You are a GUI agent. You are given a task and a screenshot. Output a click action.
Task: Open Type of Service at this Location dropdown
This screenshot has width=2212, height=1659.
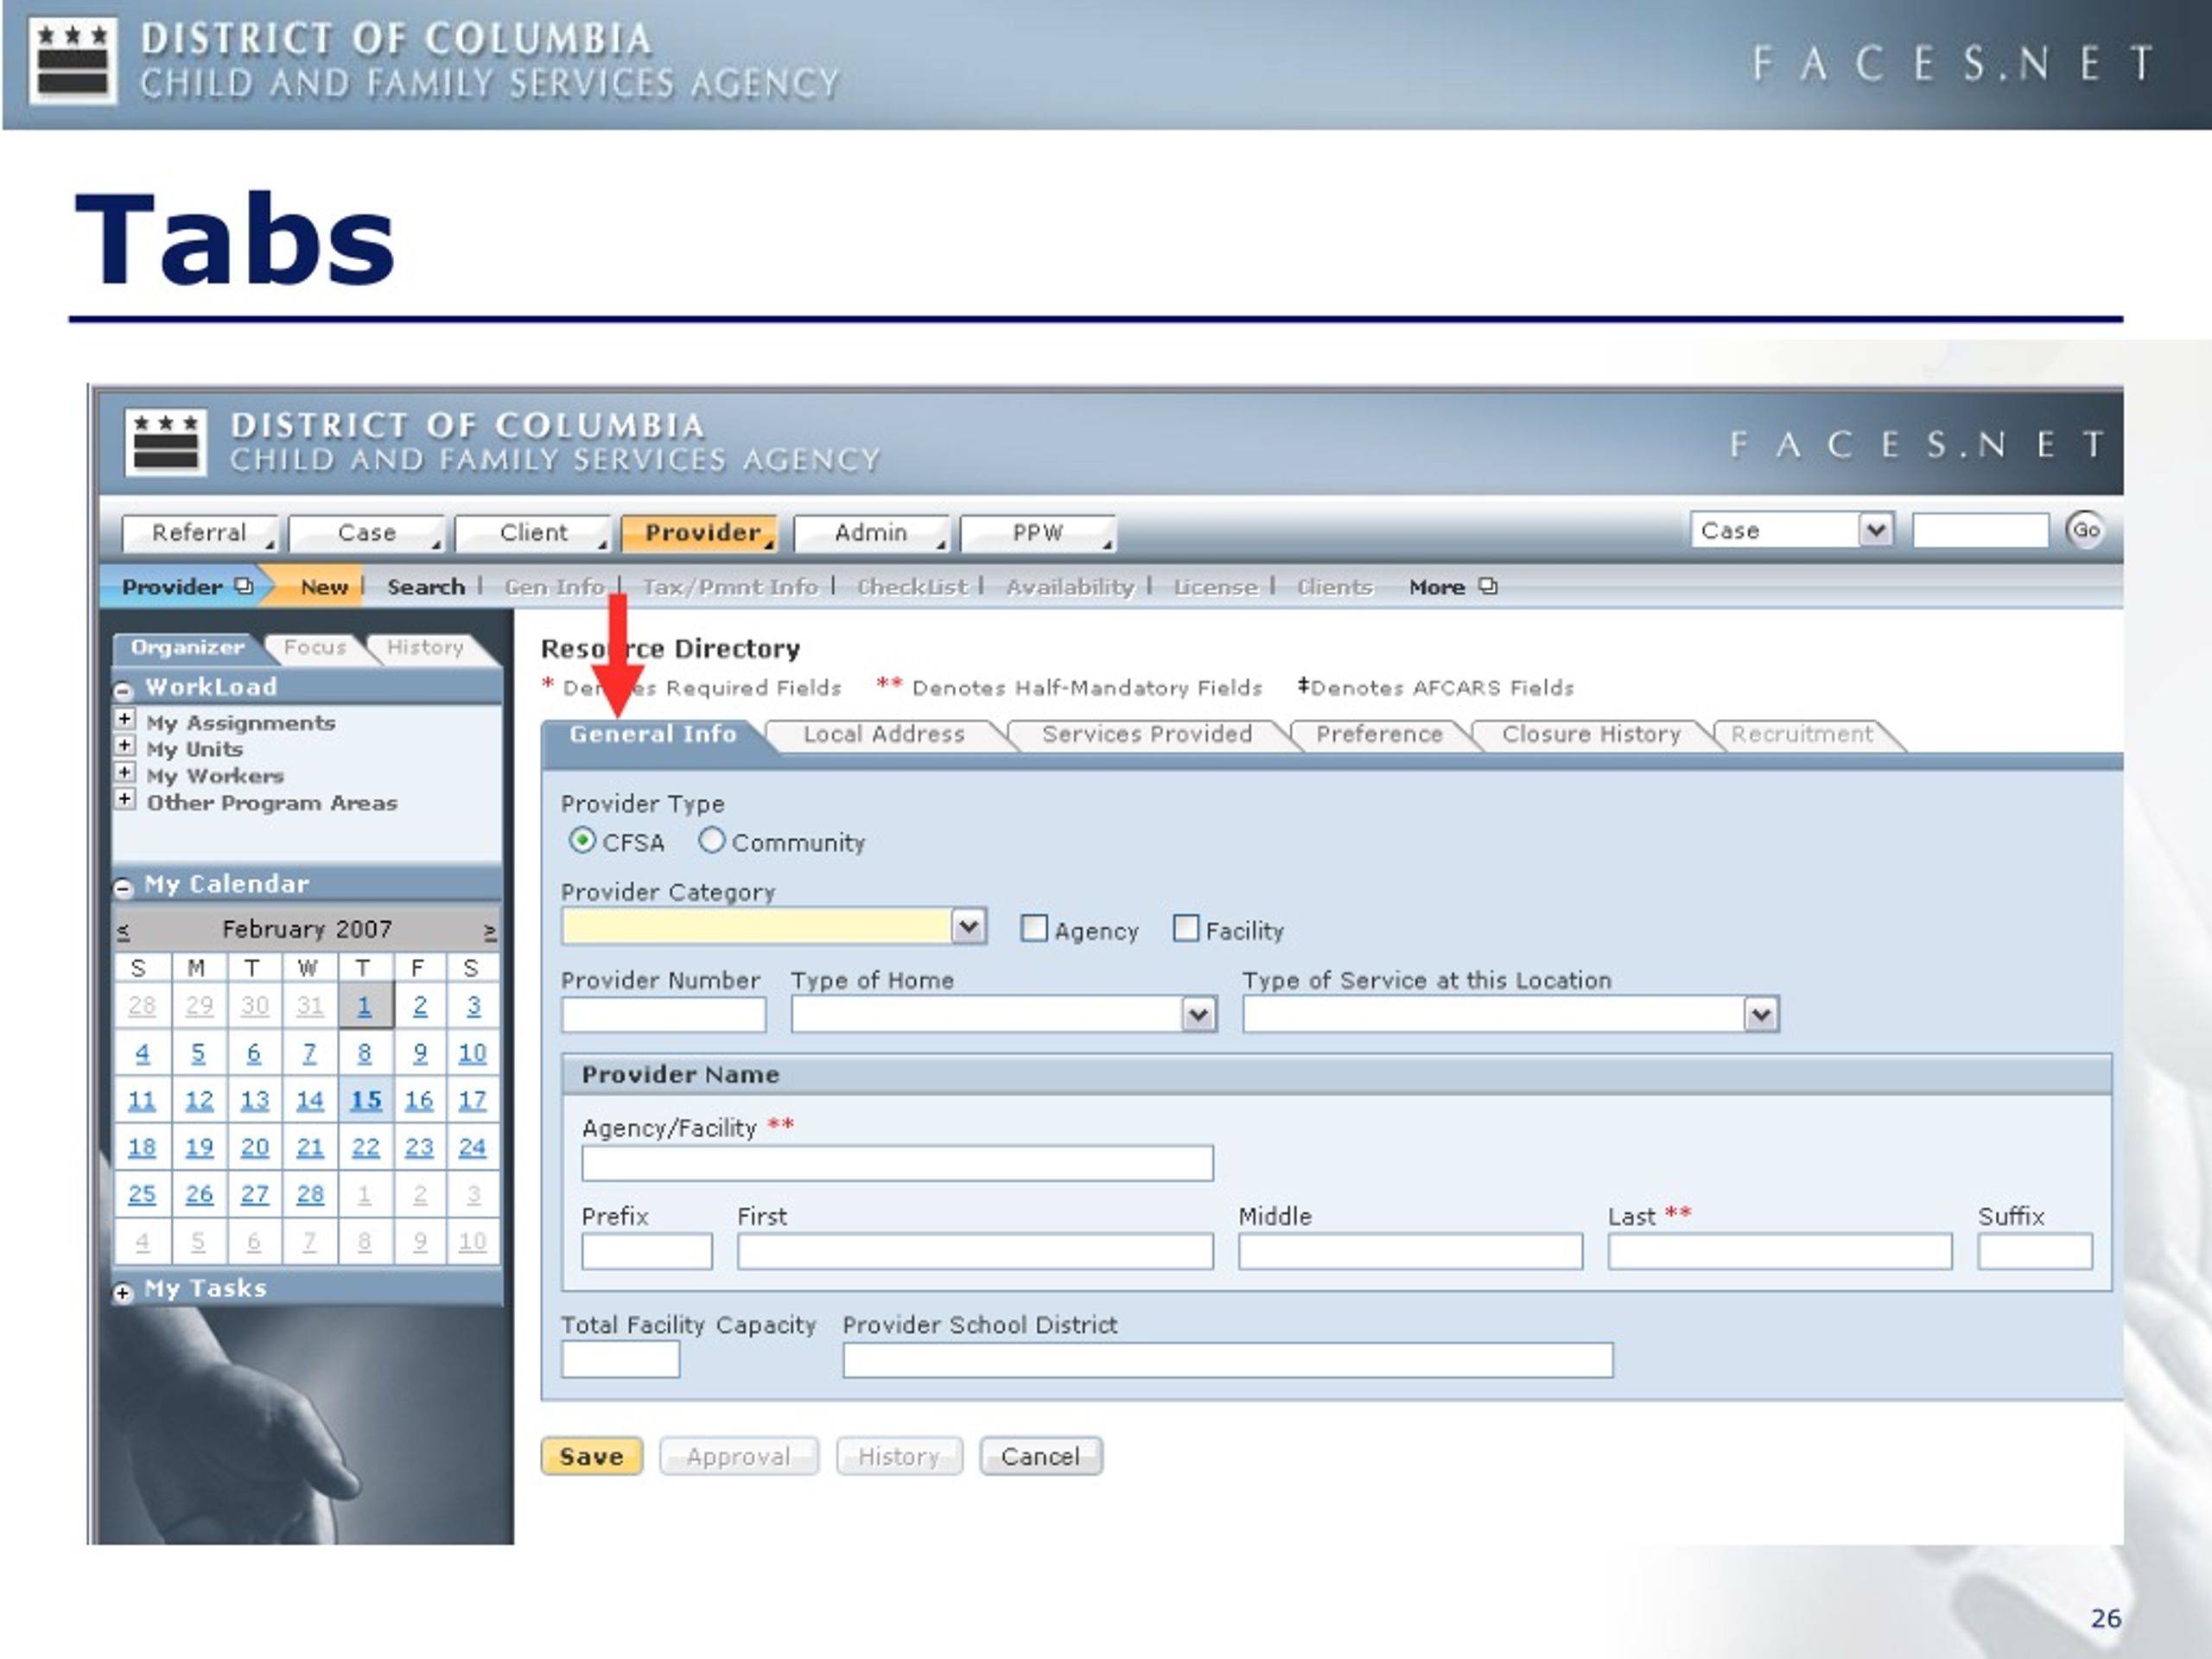1761,1015
